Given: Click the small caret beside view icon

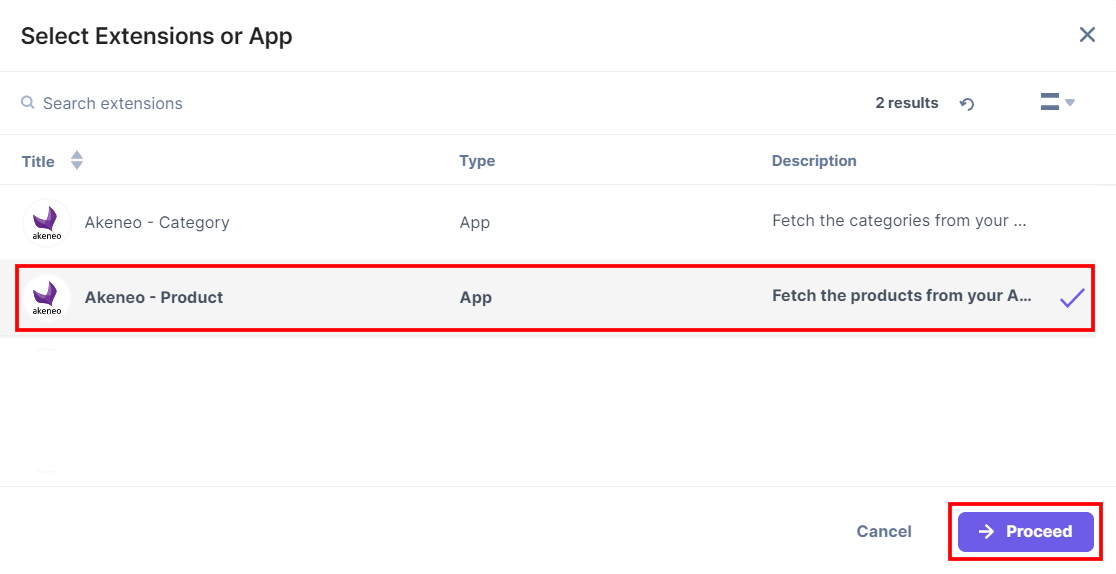Looking at the screenshot, I should [x=1070, y=102].
